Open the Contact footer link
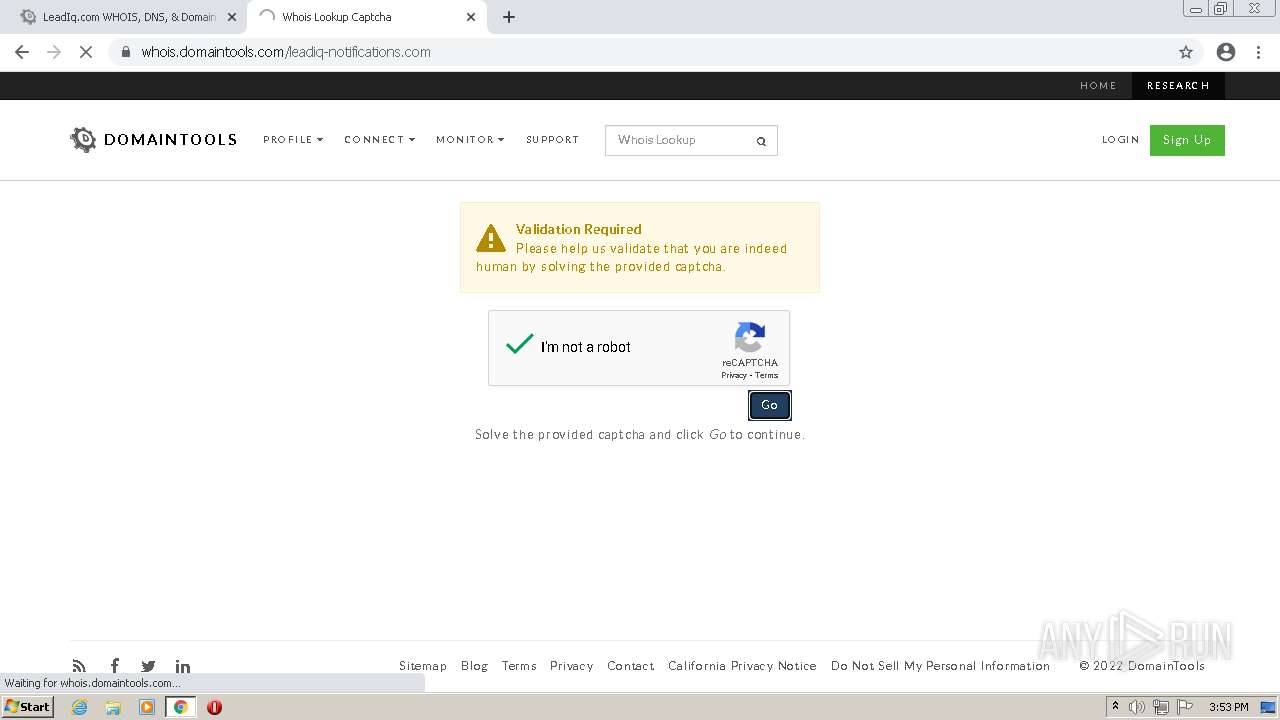 [x=631, y=666]
